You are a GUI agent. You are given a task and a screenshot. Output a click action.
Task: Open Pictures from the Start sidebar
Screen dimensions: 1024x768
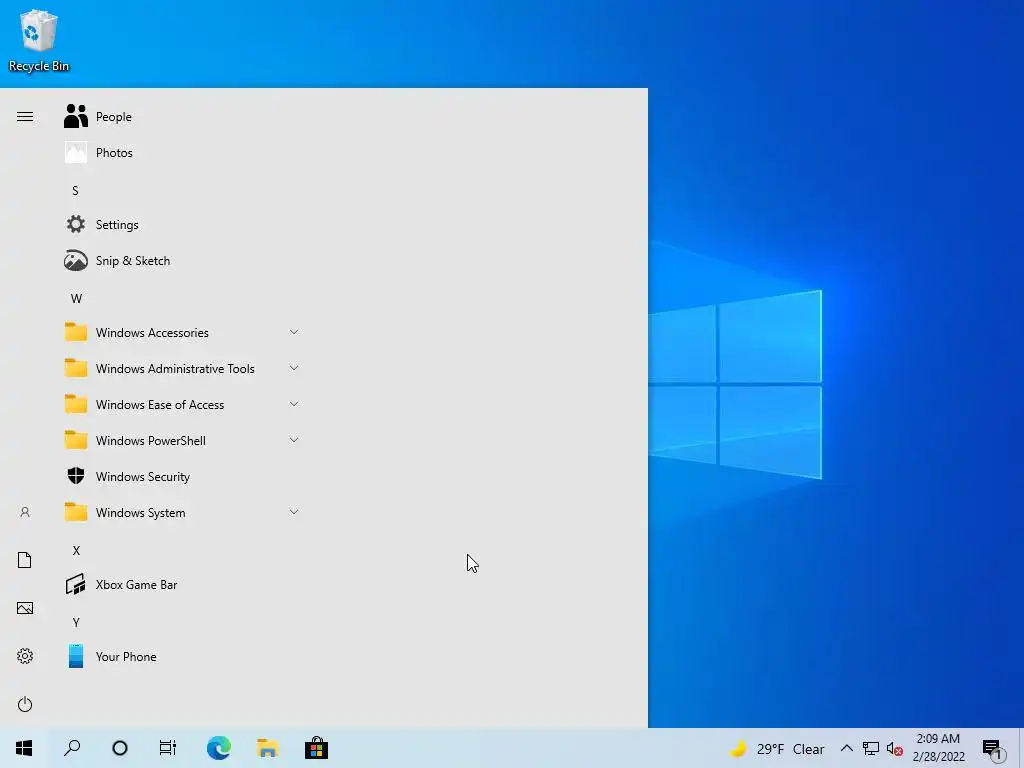(x=25, y=608)
